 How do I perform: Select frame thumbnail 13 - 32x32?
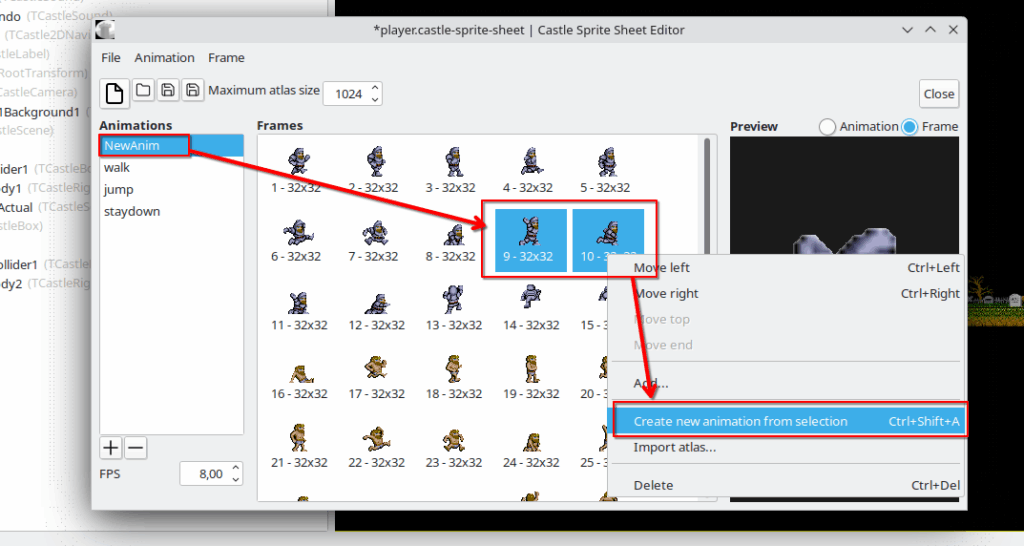452,307
